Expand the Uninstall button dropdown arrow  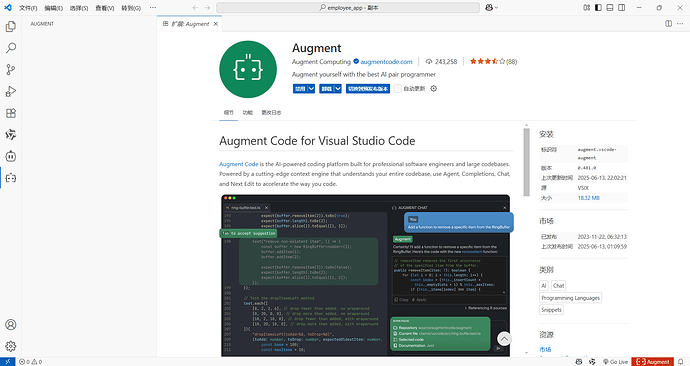tap(338, 88)
